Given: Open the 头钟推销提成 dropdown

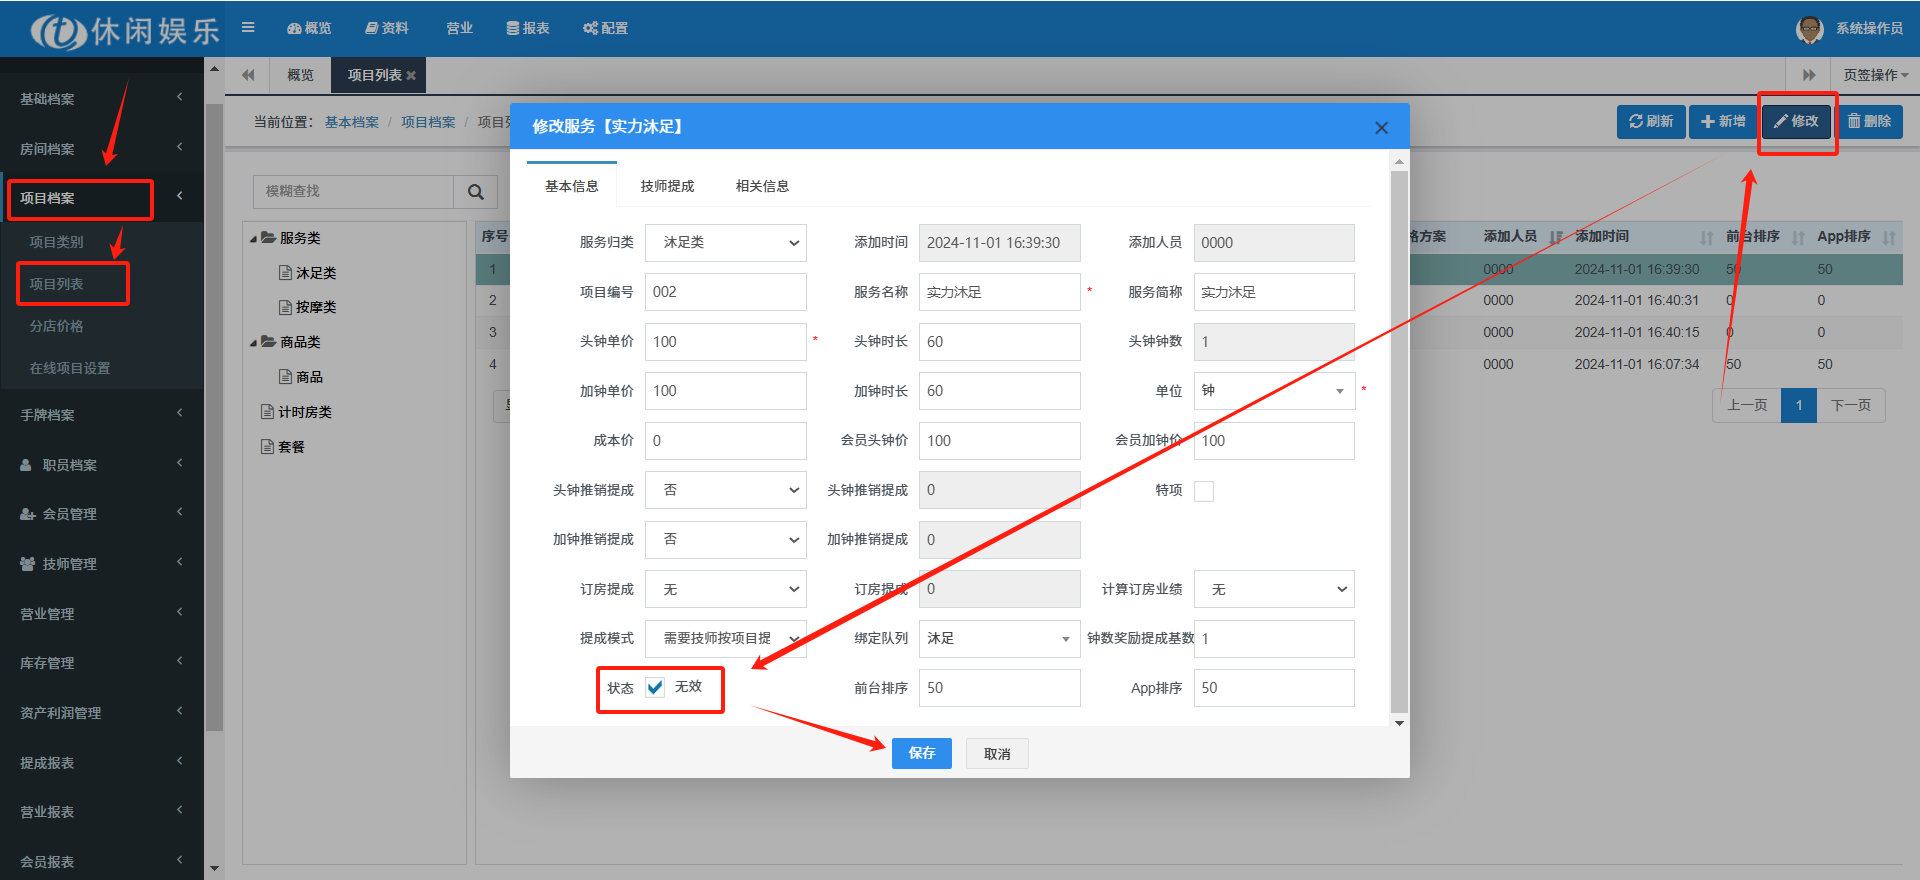Looking at the screenshot, I should pyautogui.click(x=725, y=490).
